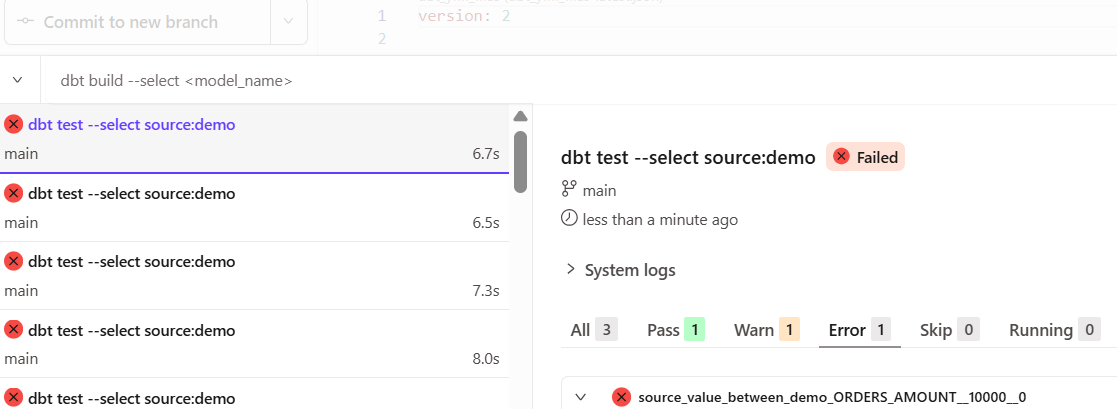Click error icon of source_value_between test
The width and height of the screenshot is (1117, 409).
pyautogui.click(x=621, y=397)
